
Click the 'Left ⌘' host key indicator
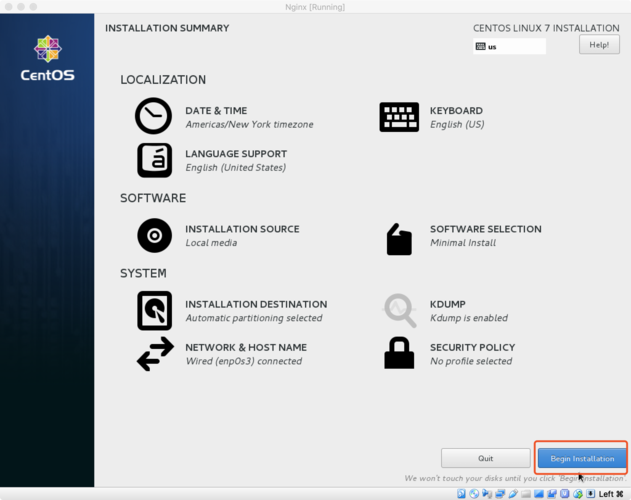coord(611,494)
